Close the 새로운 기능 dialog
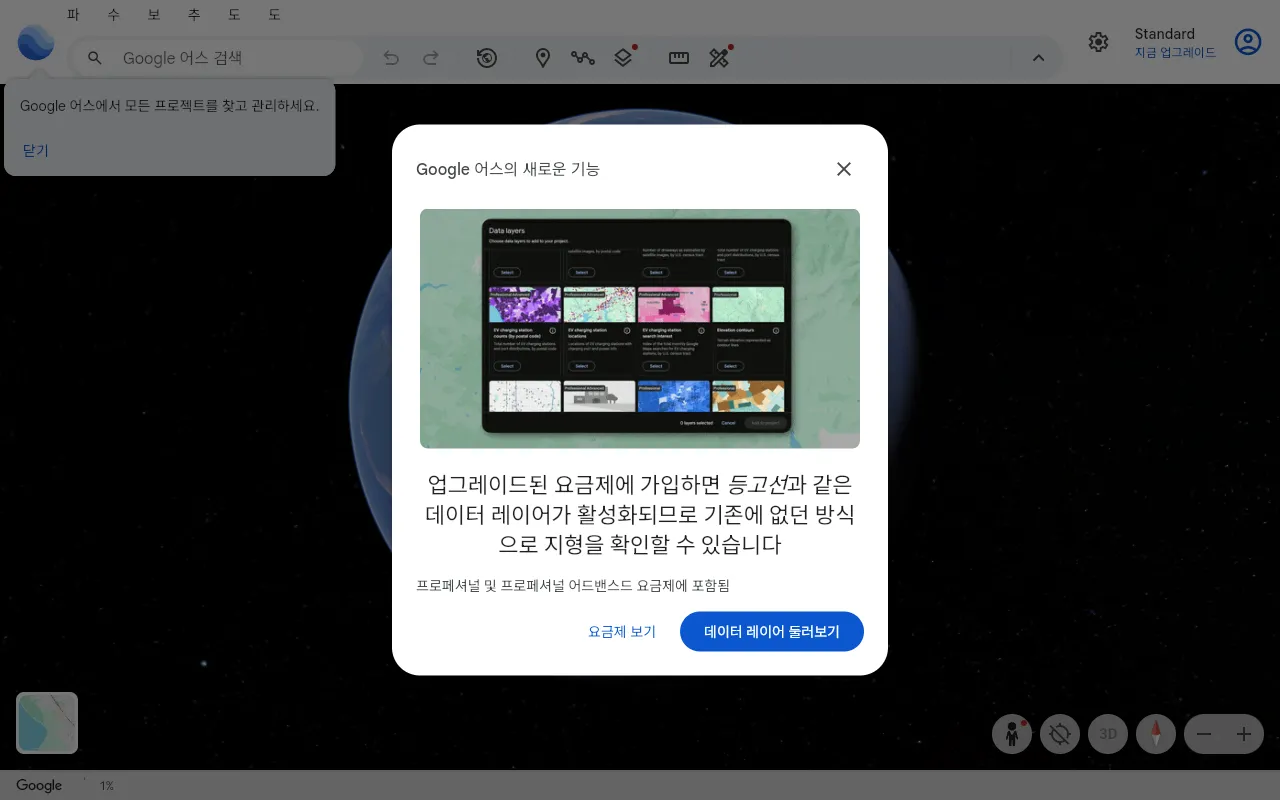Image resolution: width=1280 pixels, height=800 pixels. pos(844,169)
